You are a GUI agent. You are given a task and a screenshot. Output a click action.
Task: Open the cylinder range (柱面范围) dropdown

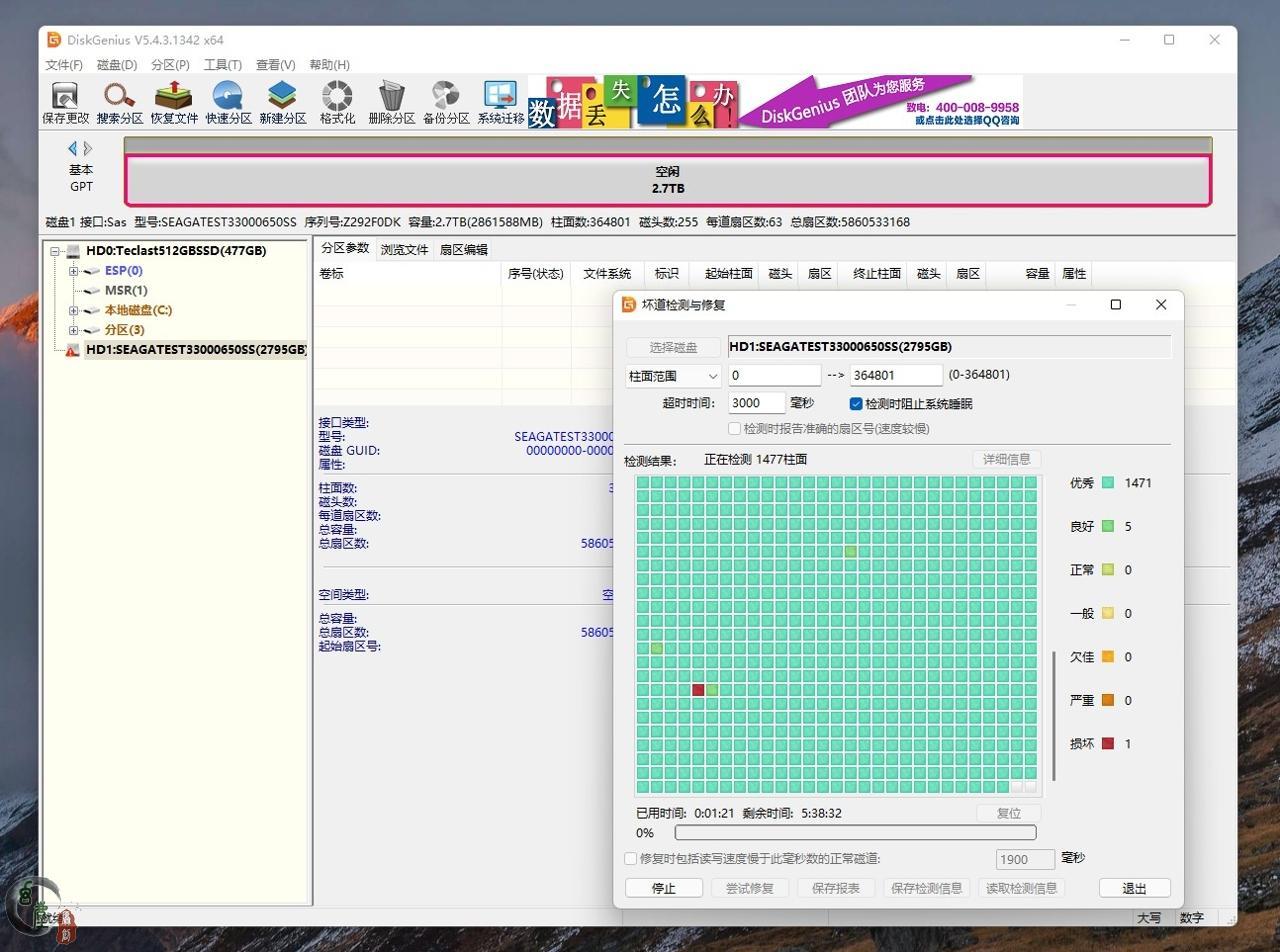coord(673,376)
